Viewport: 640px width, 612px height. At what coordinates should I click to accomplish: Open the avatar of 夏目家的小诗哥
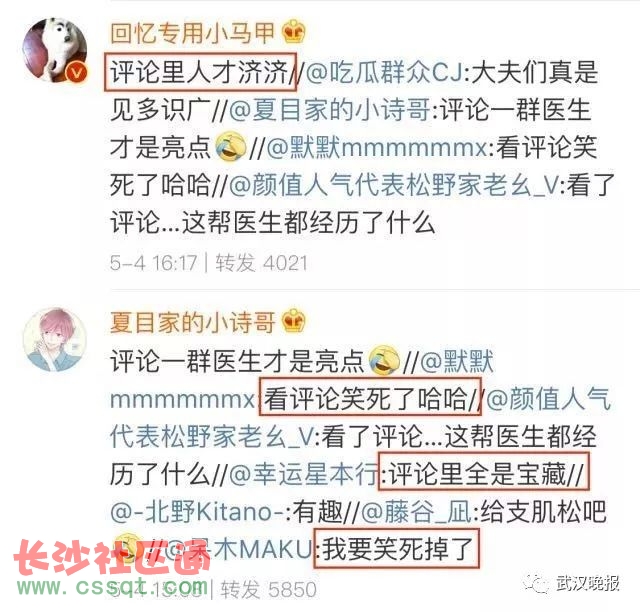[55, 340]
